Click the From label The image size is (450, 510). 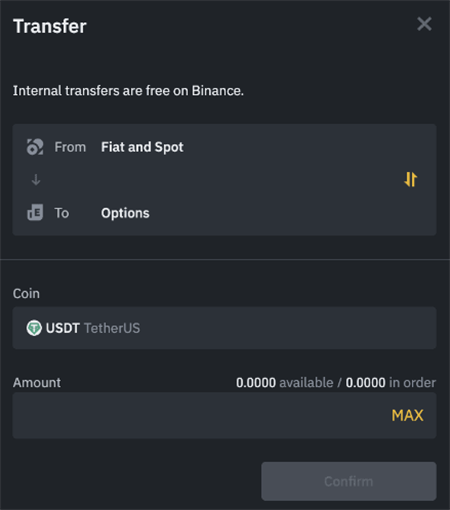coord(70,147)
